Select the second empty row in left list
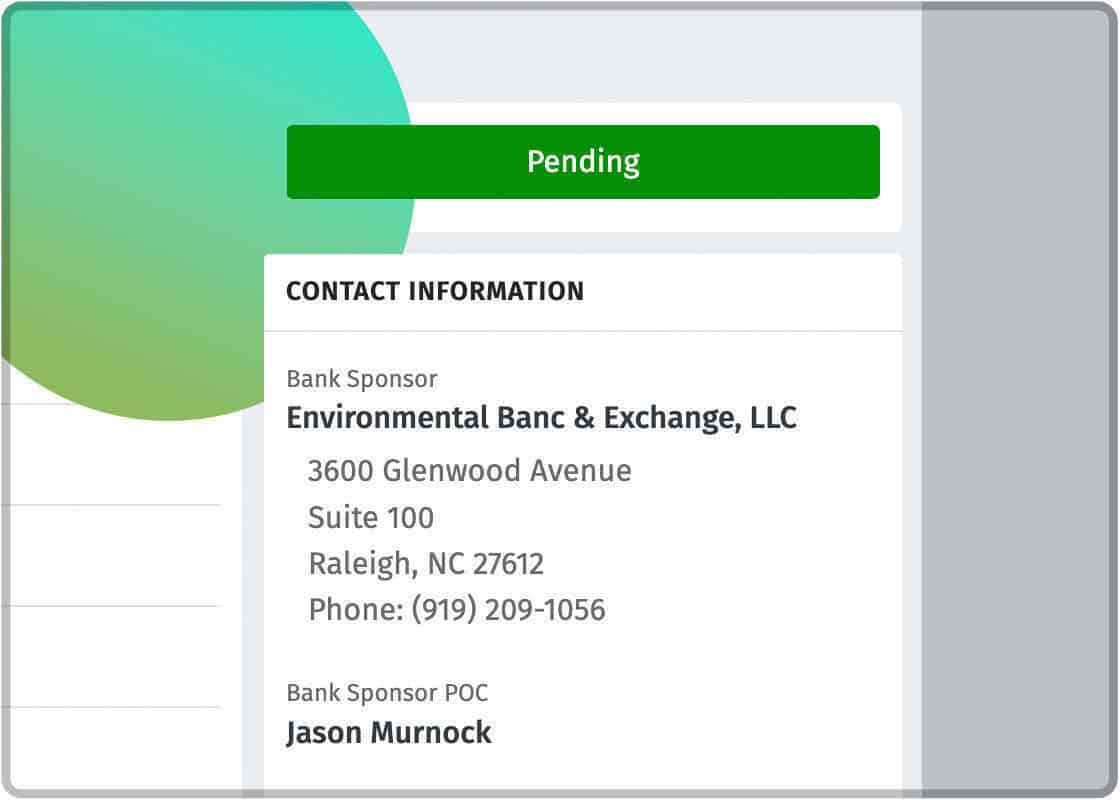The width and height of the screenshot is (1120, 800). tap(114, 555)
